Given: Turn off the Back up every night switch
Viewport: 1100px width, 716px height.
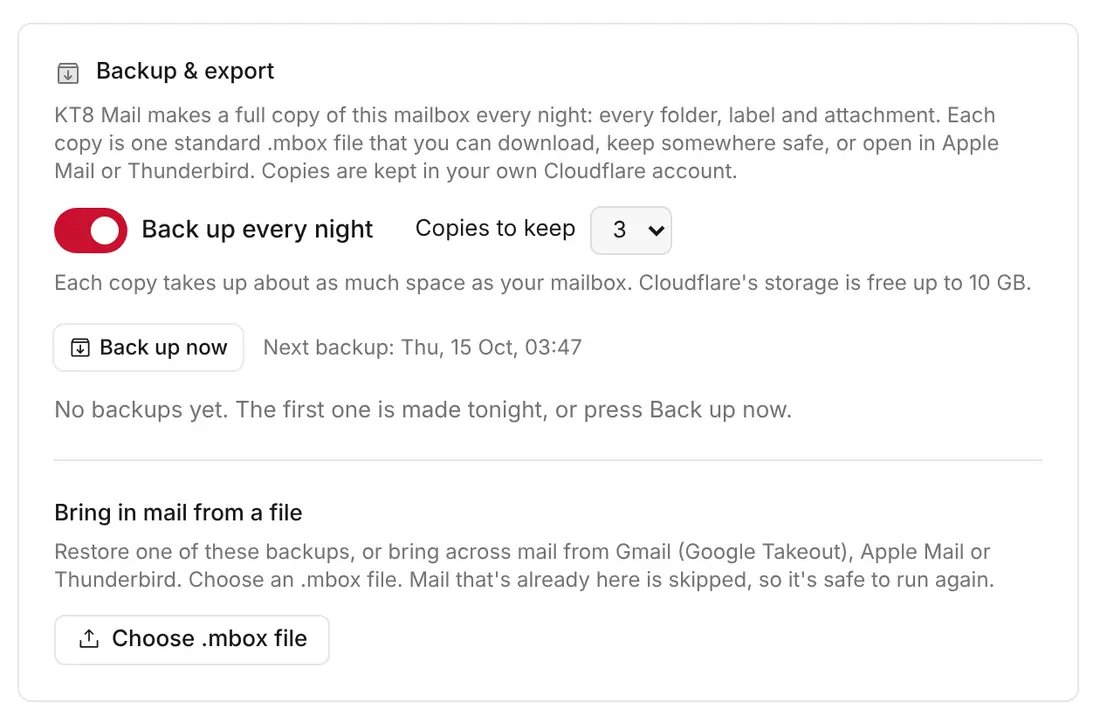Looking at the screenshot, I should click(x=90, y=230).
